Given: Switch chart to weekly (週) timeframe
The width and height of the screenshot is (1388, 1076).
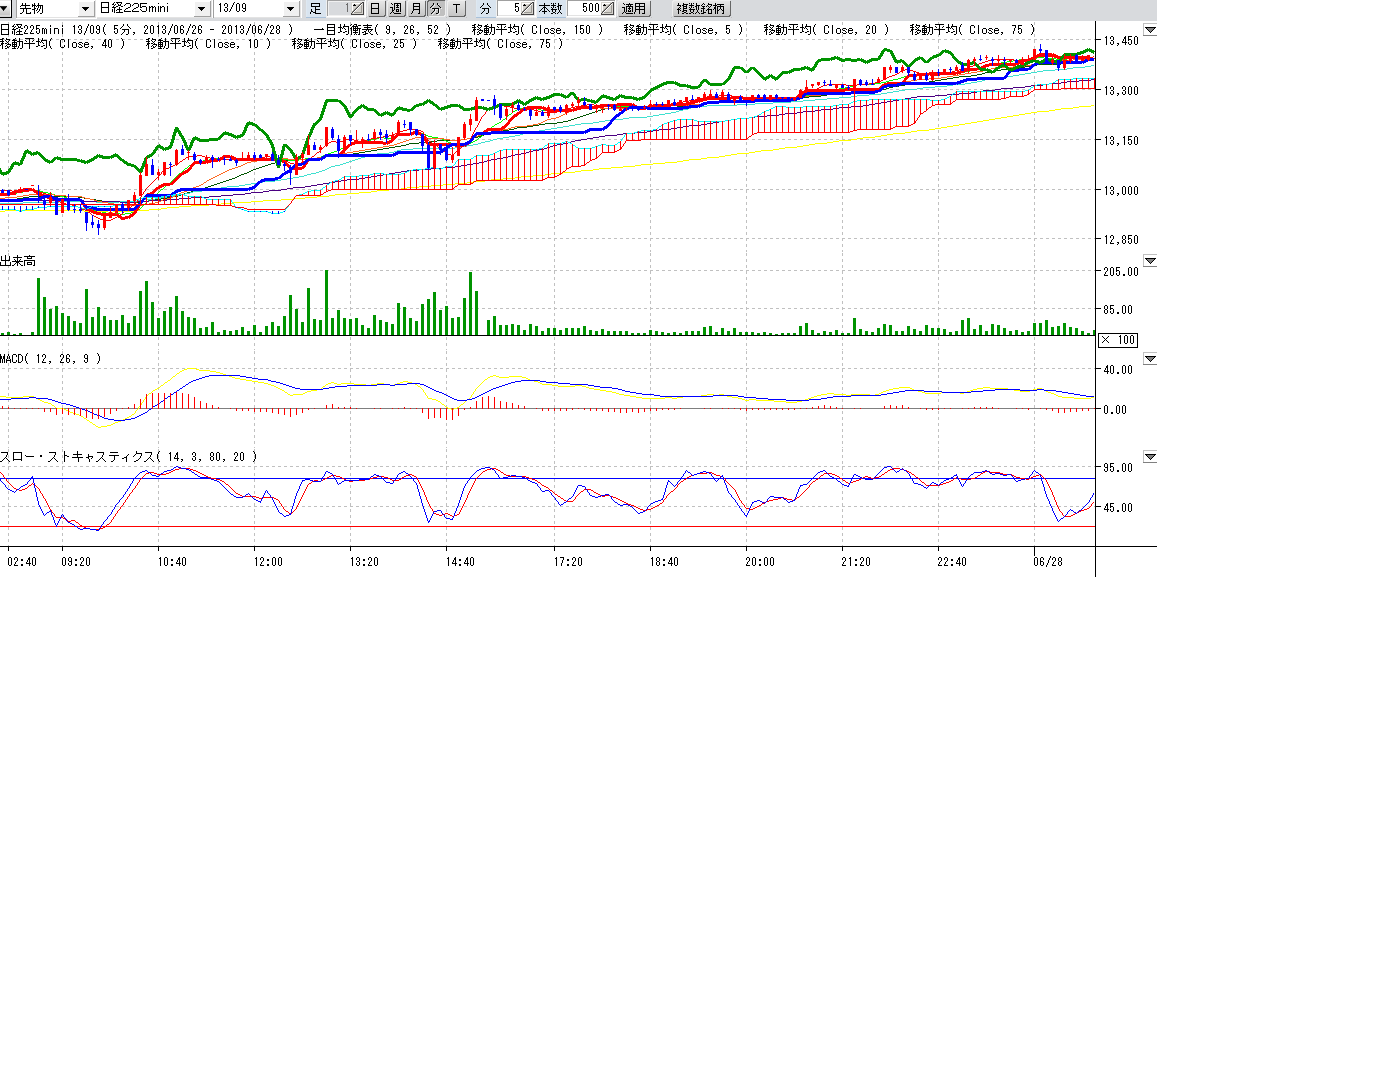Looking at the screenshot, I should [396, 9].
